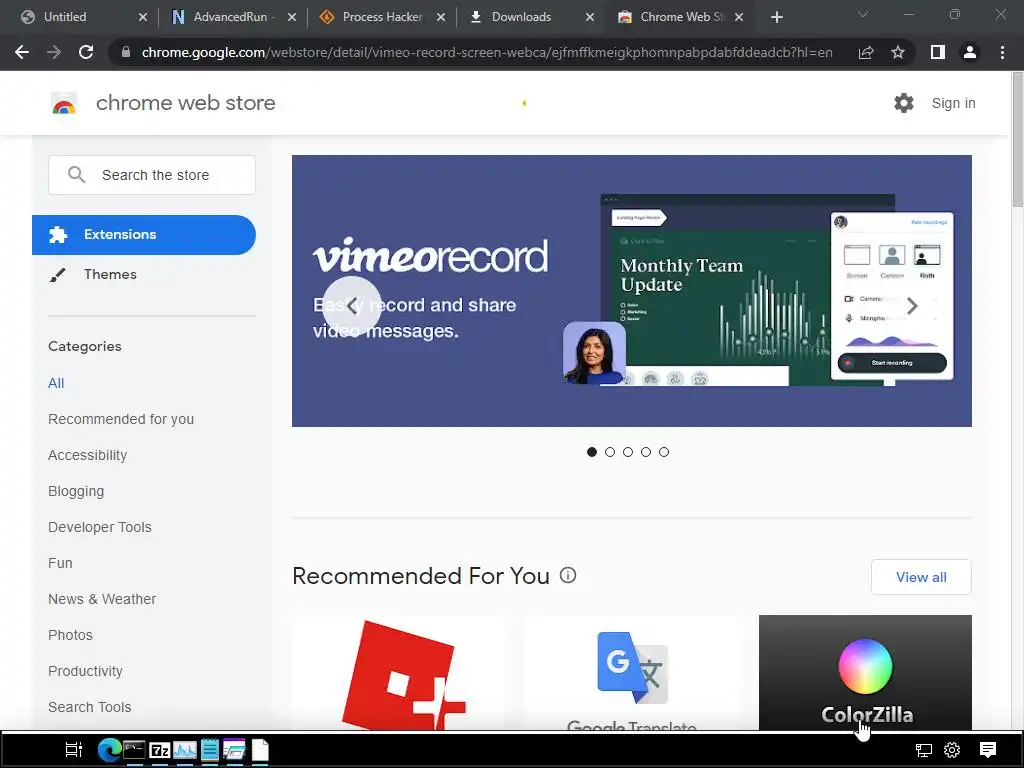Open 7-Zip from the taskbar
Viewport: 1024px width, 768px height.
pos(159,750)
